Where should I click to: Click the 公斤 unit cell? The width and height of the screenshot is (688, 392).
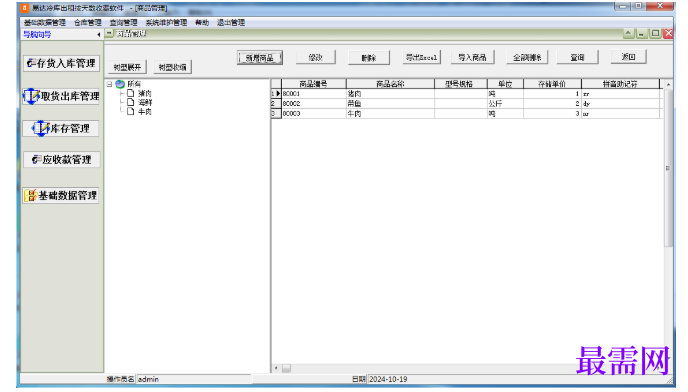[505, 104]
